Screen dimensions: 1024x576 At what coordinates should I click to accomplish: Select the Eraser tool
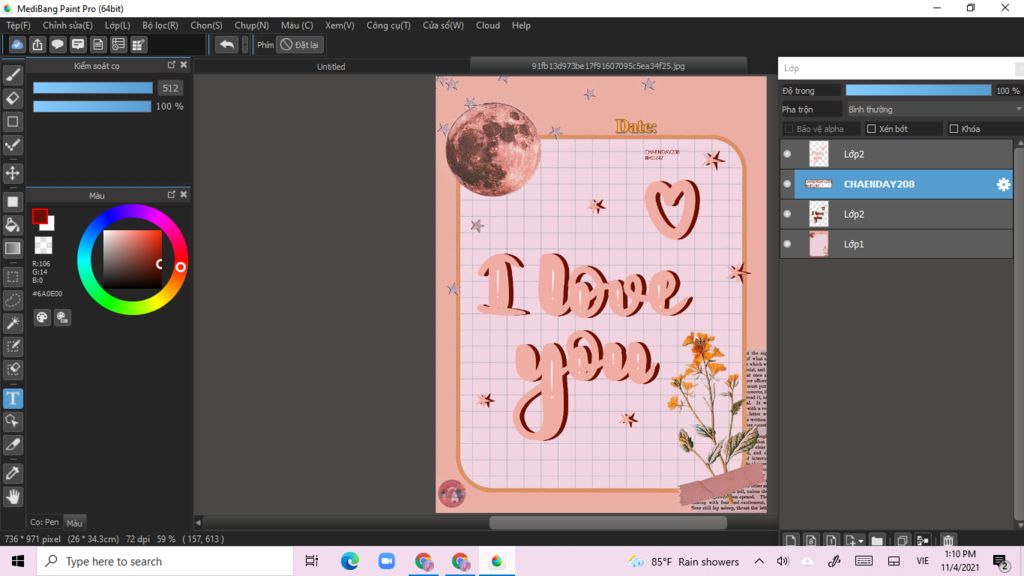click(12, 99)
